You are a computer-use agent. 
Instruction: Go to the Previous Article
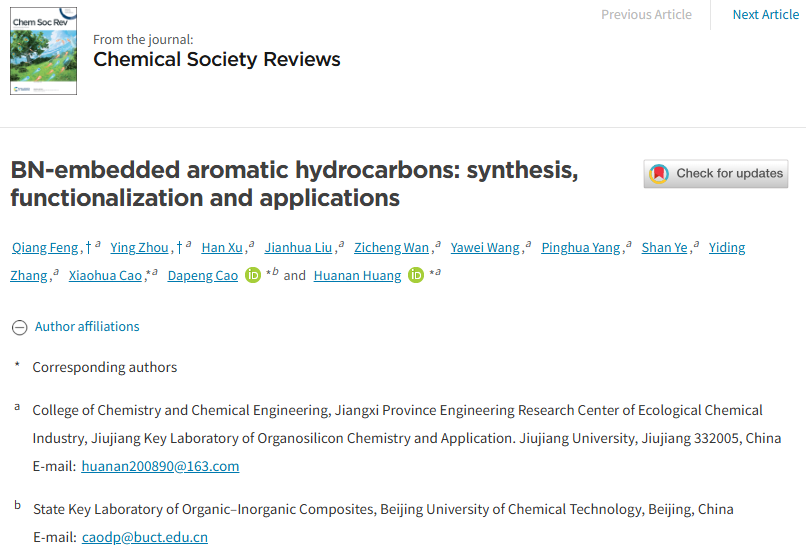click(x=646, y=14)
